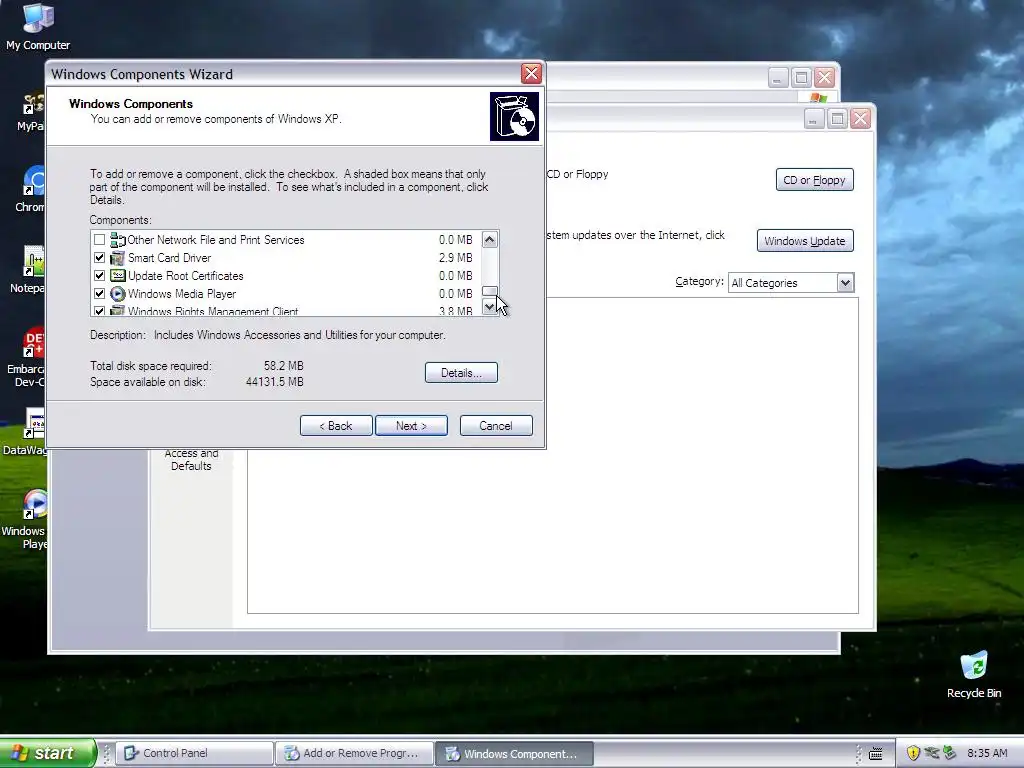Select Other Network File and Print Services text

click(x=216, y=240)
